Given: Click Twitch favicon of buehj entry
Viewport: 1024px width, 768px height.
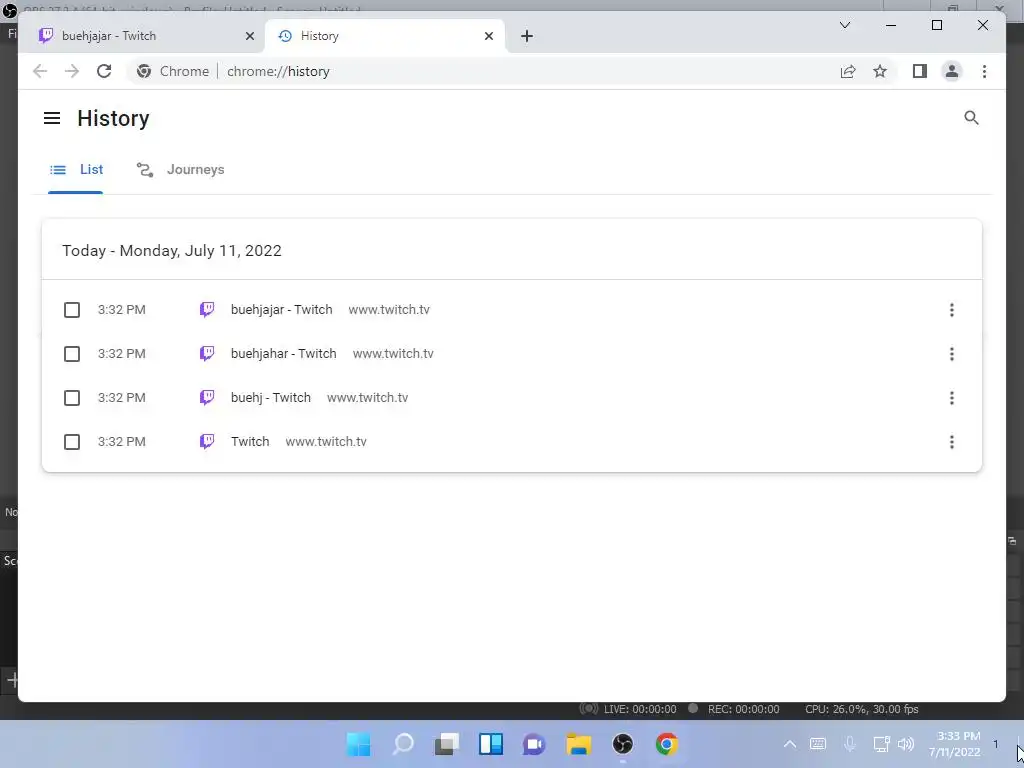Looking at the screenshot, I should pyautogui.click(x=206, y=397).
